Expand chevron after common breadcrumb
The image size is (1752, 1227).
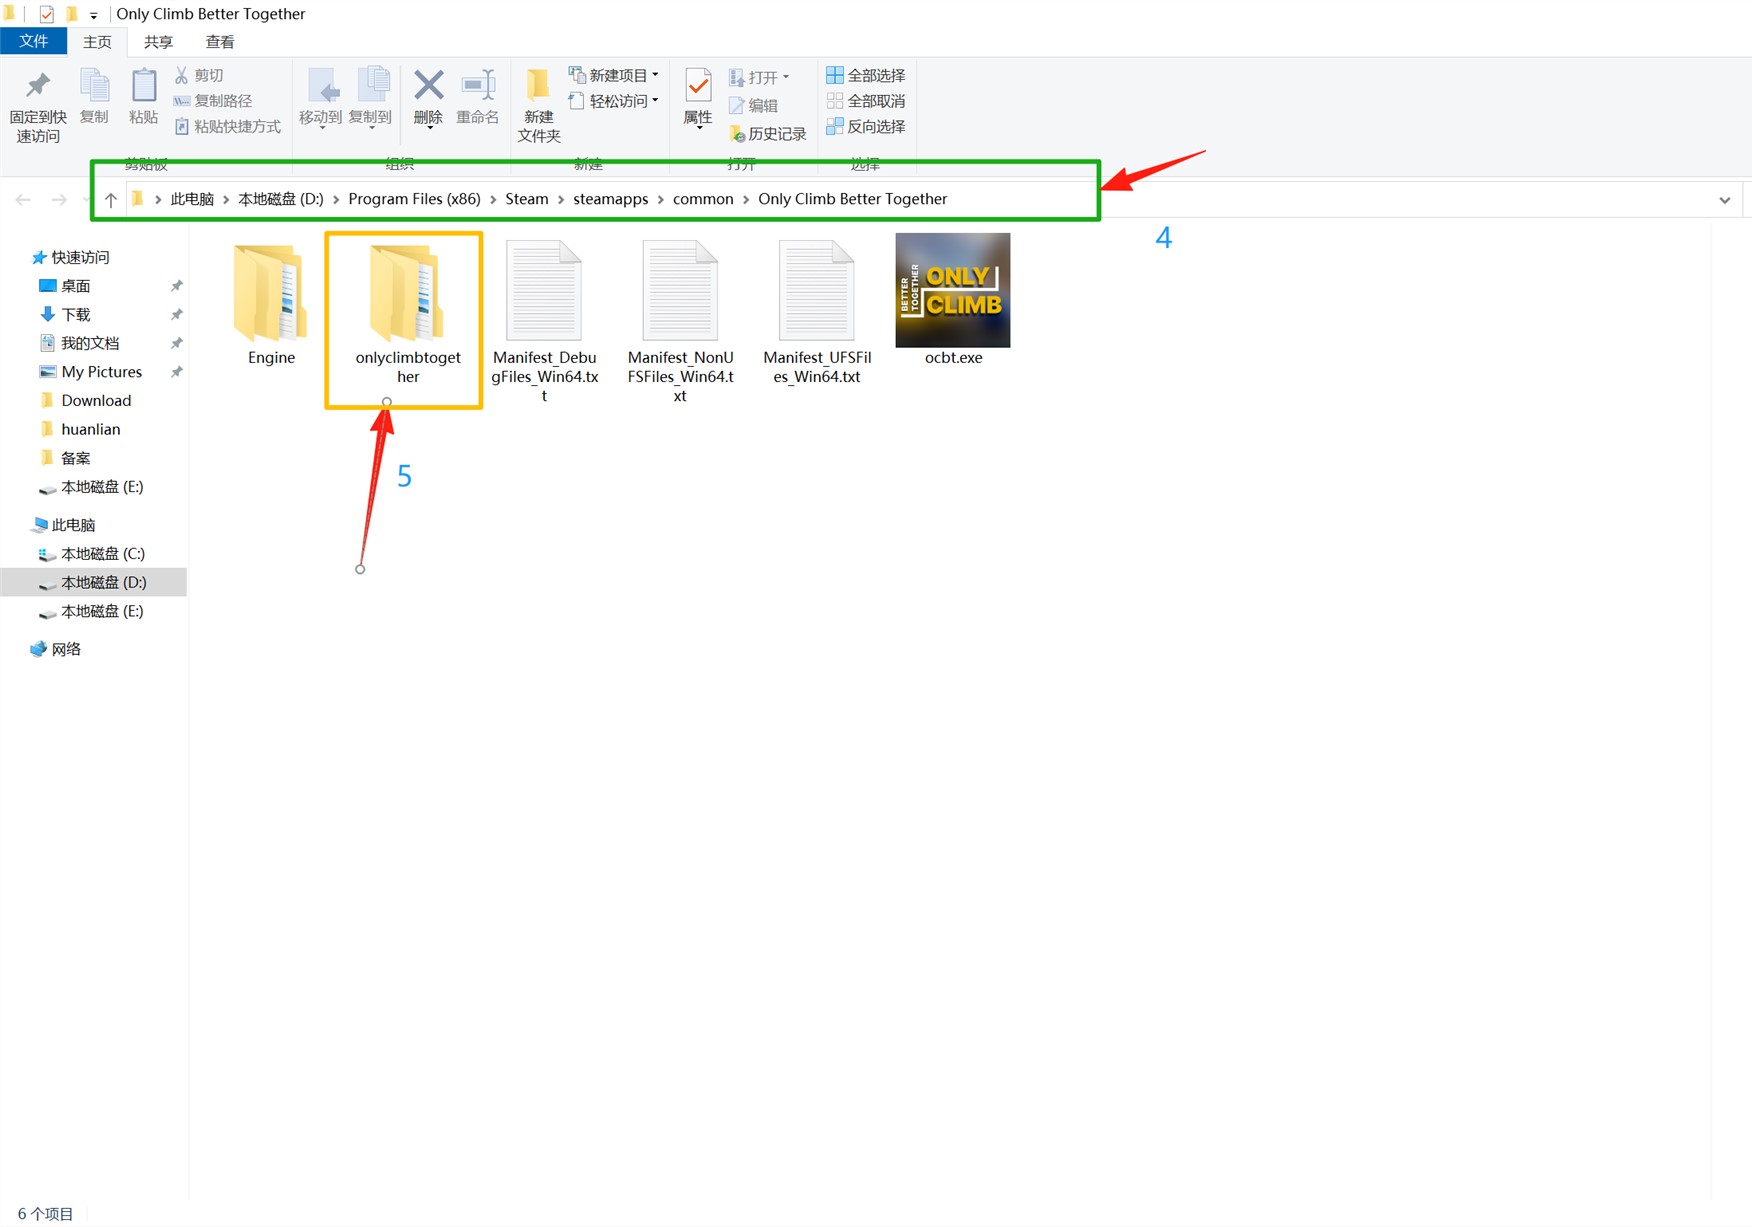(x=746, y=200)
